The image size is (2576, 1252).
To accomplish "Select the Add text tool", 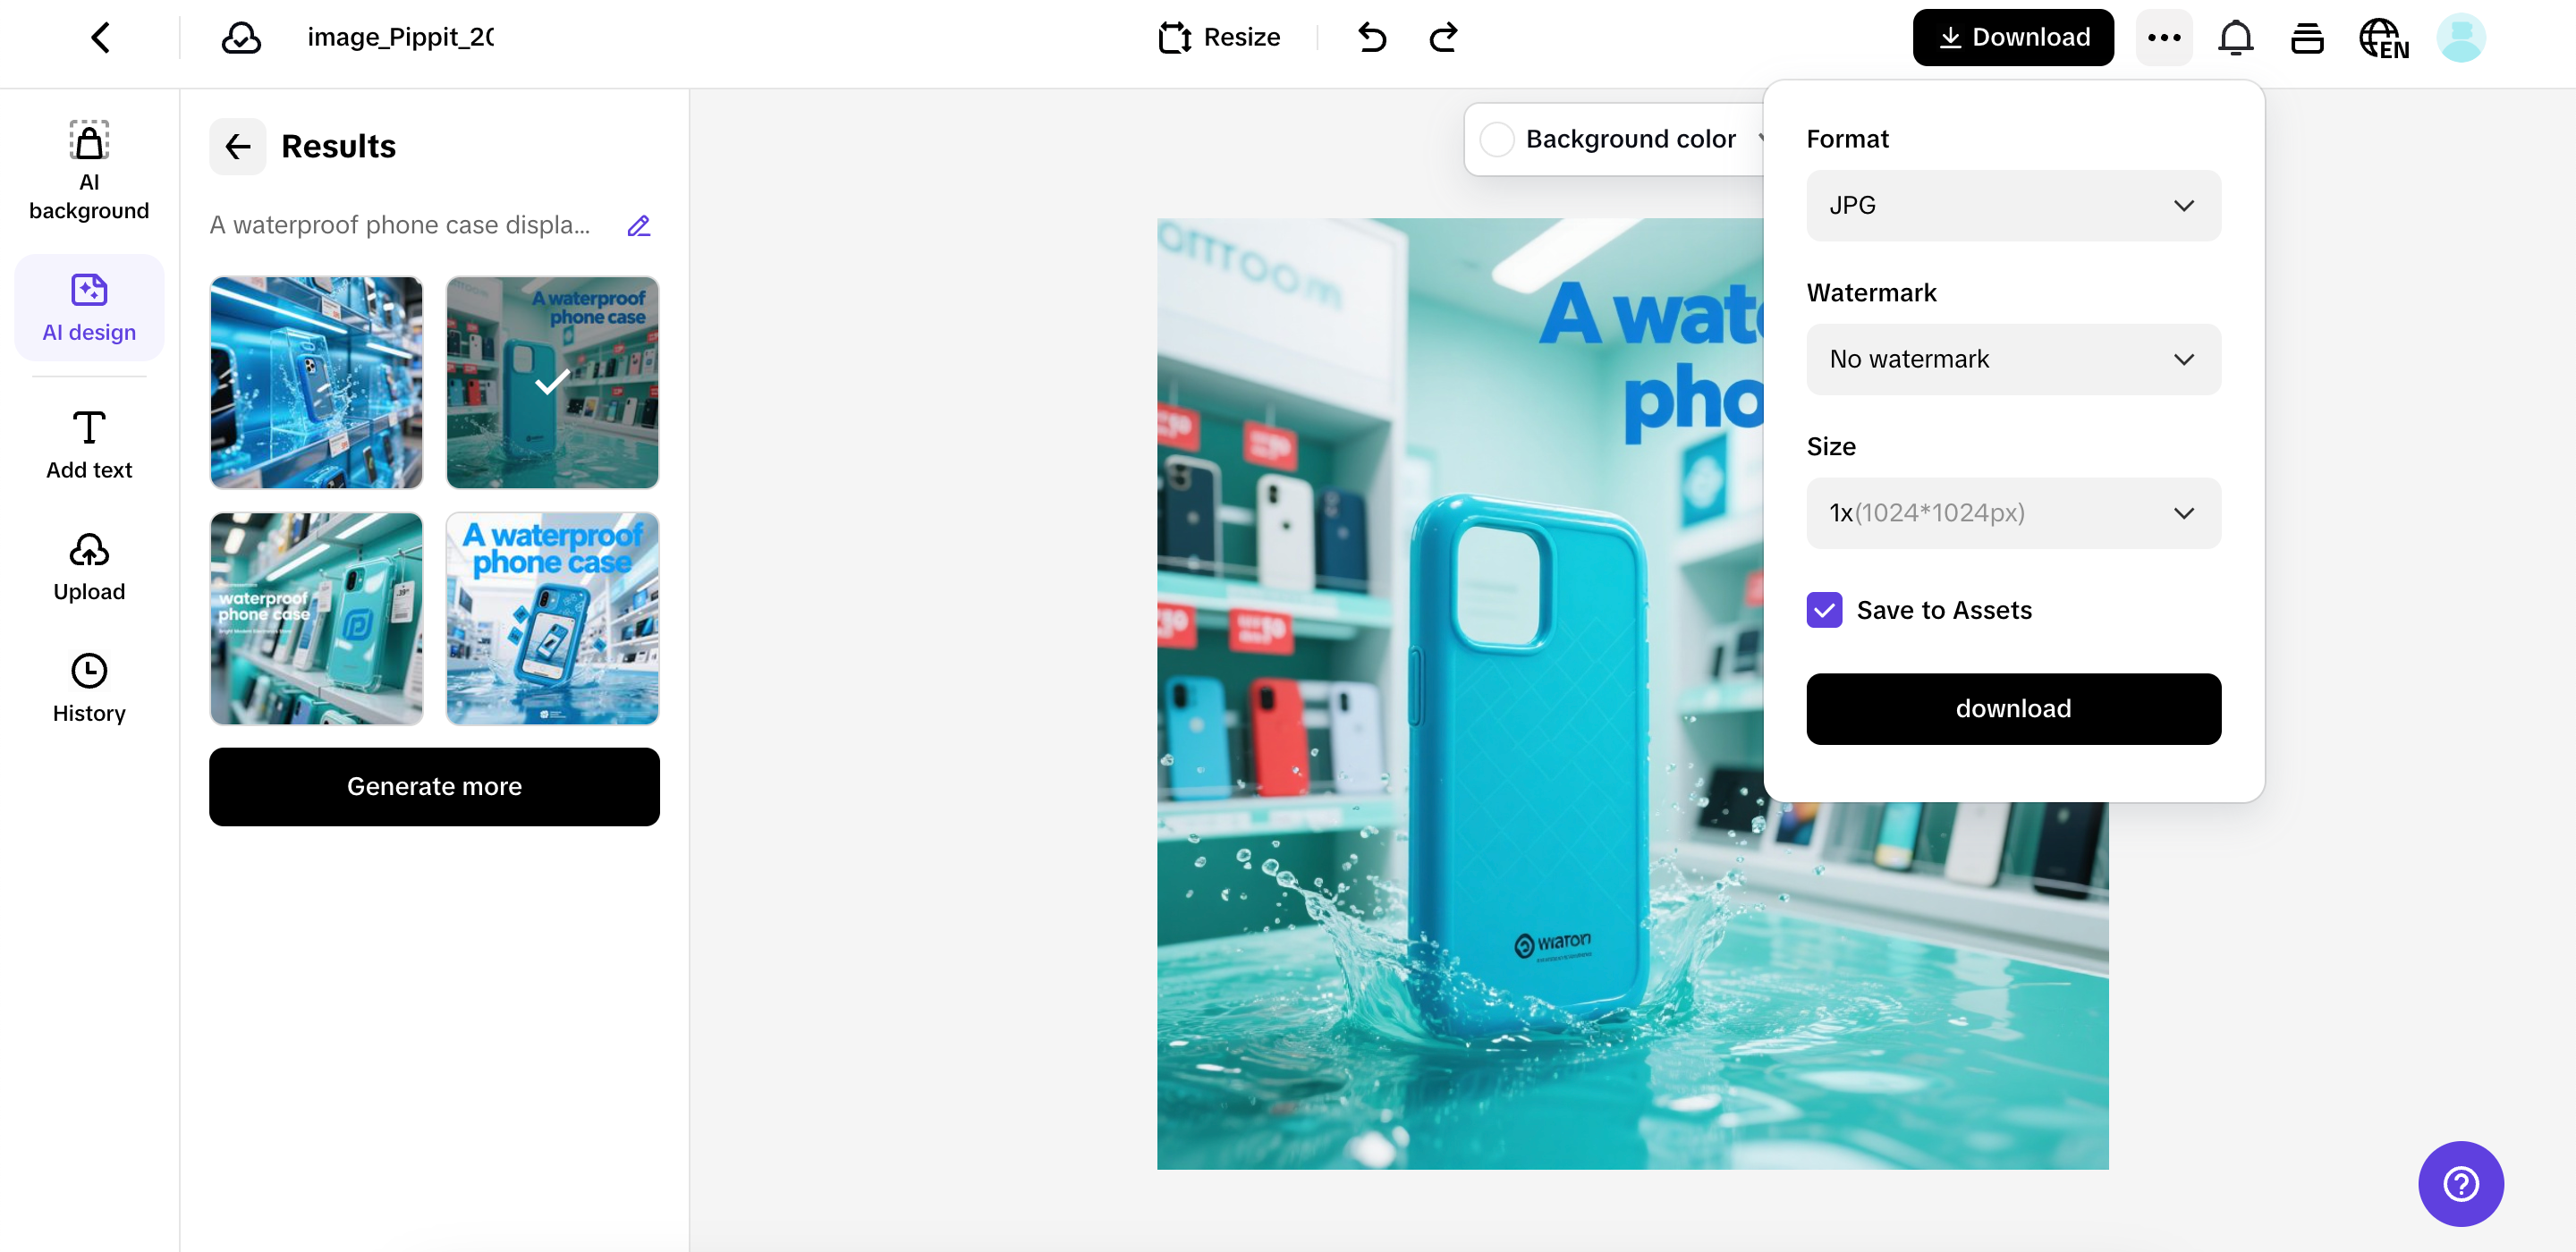I will click(89, 445).
